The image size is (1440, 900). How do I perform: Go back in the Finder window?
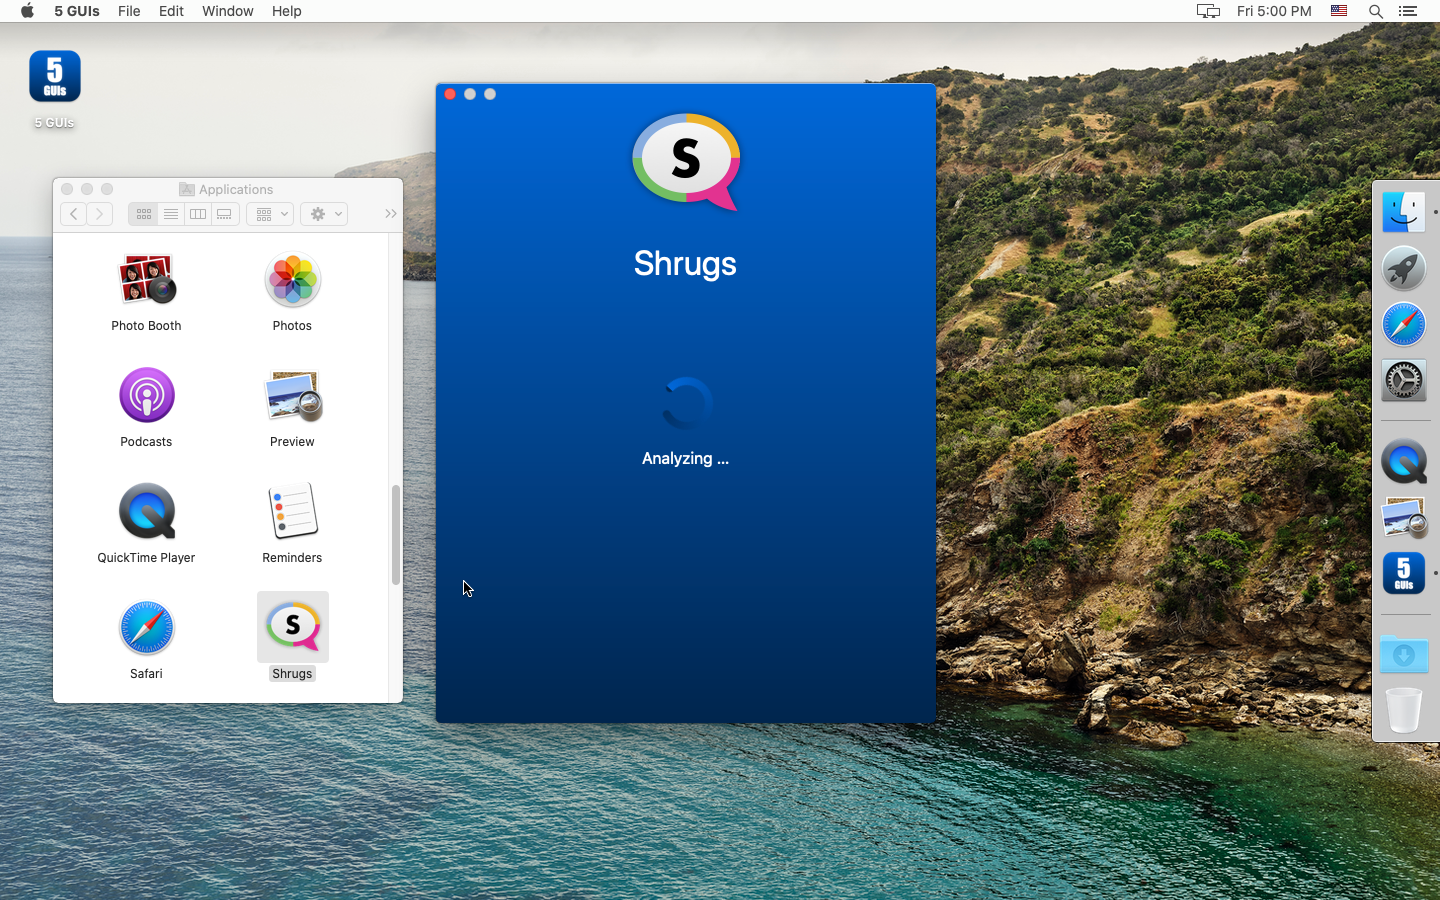click(73, 214)
